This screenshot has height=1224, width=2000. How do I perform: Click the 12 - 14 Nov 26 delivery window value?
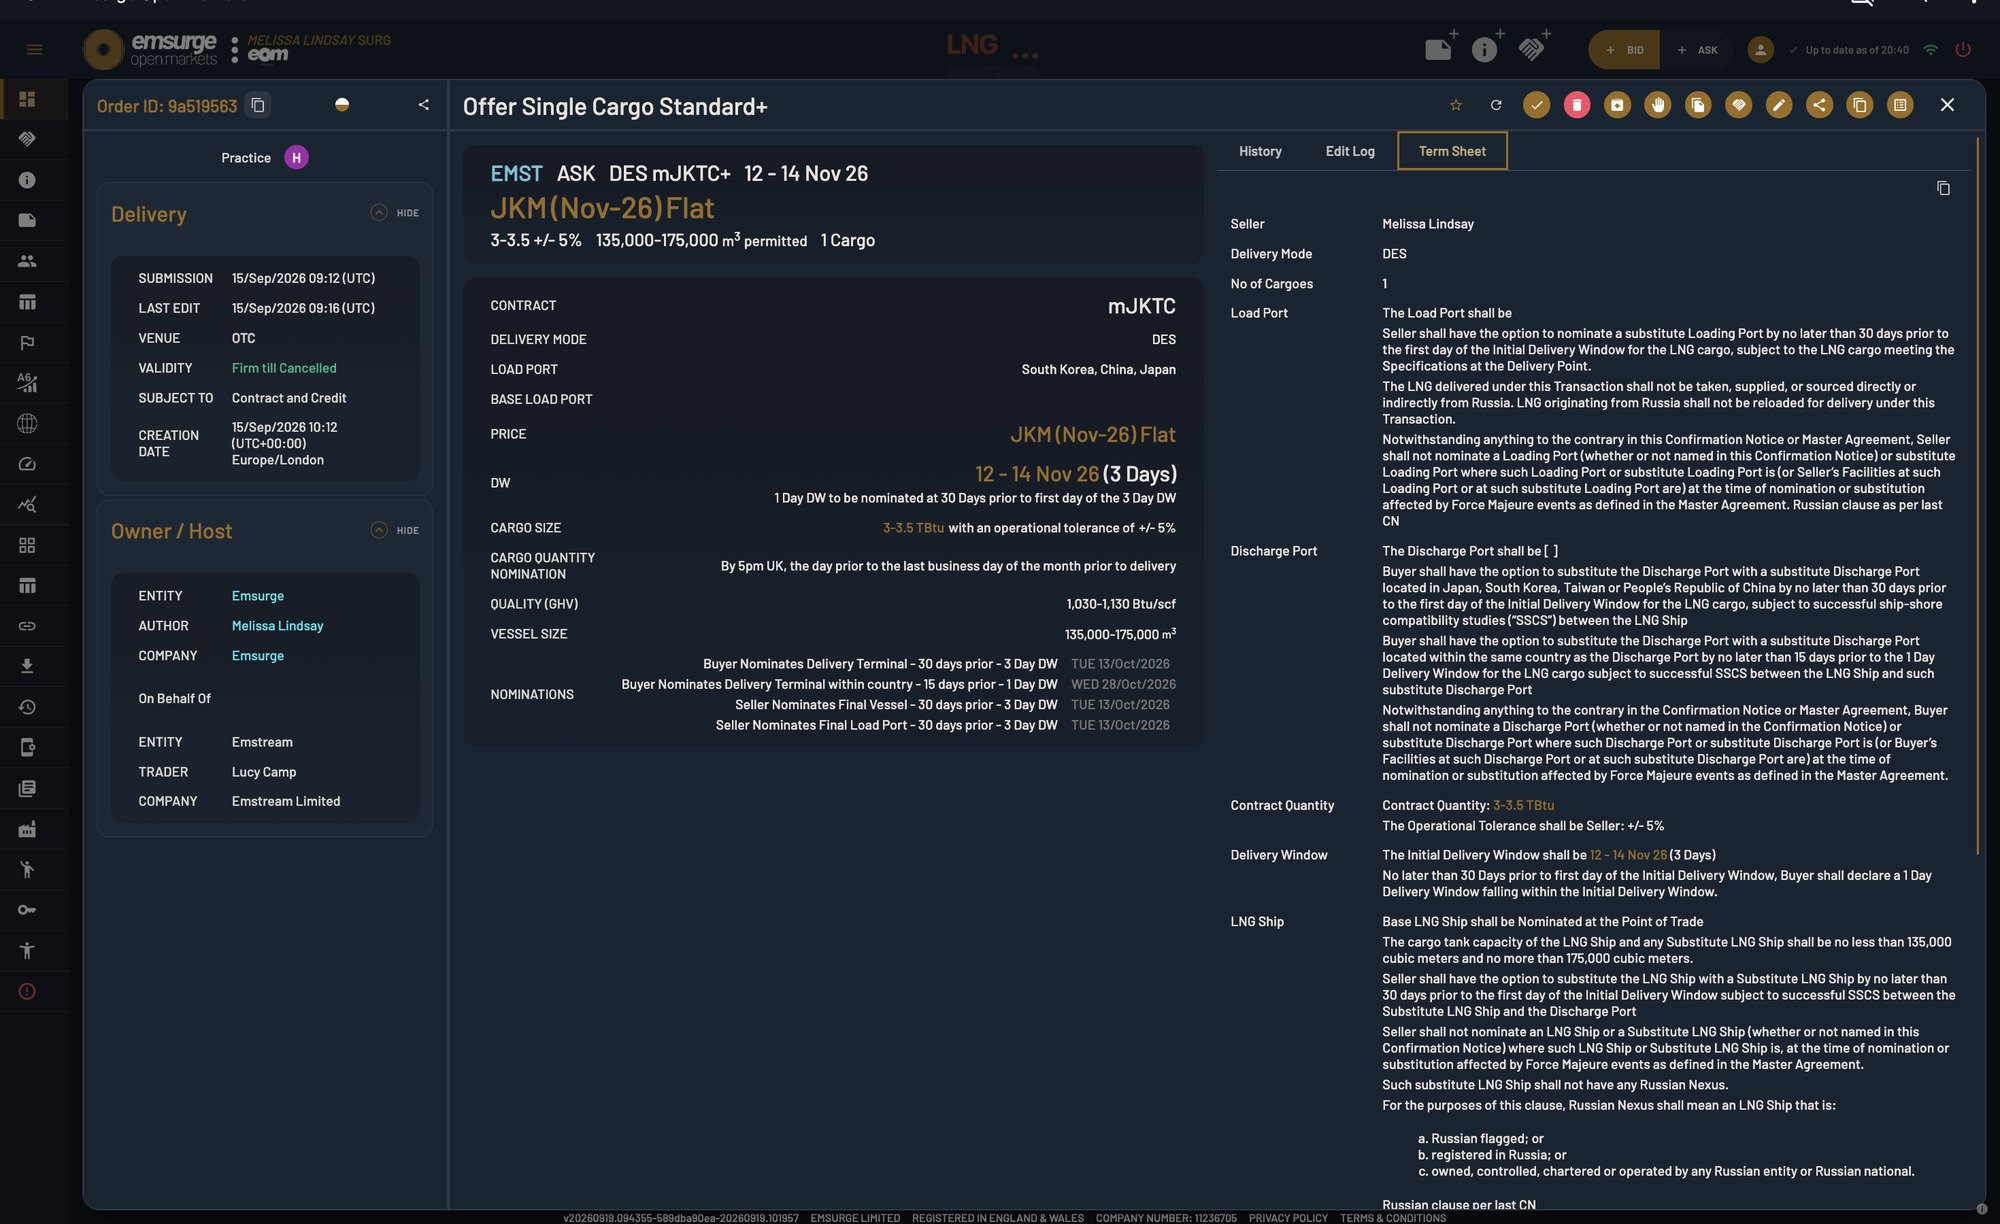(1037, 474)
